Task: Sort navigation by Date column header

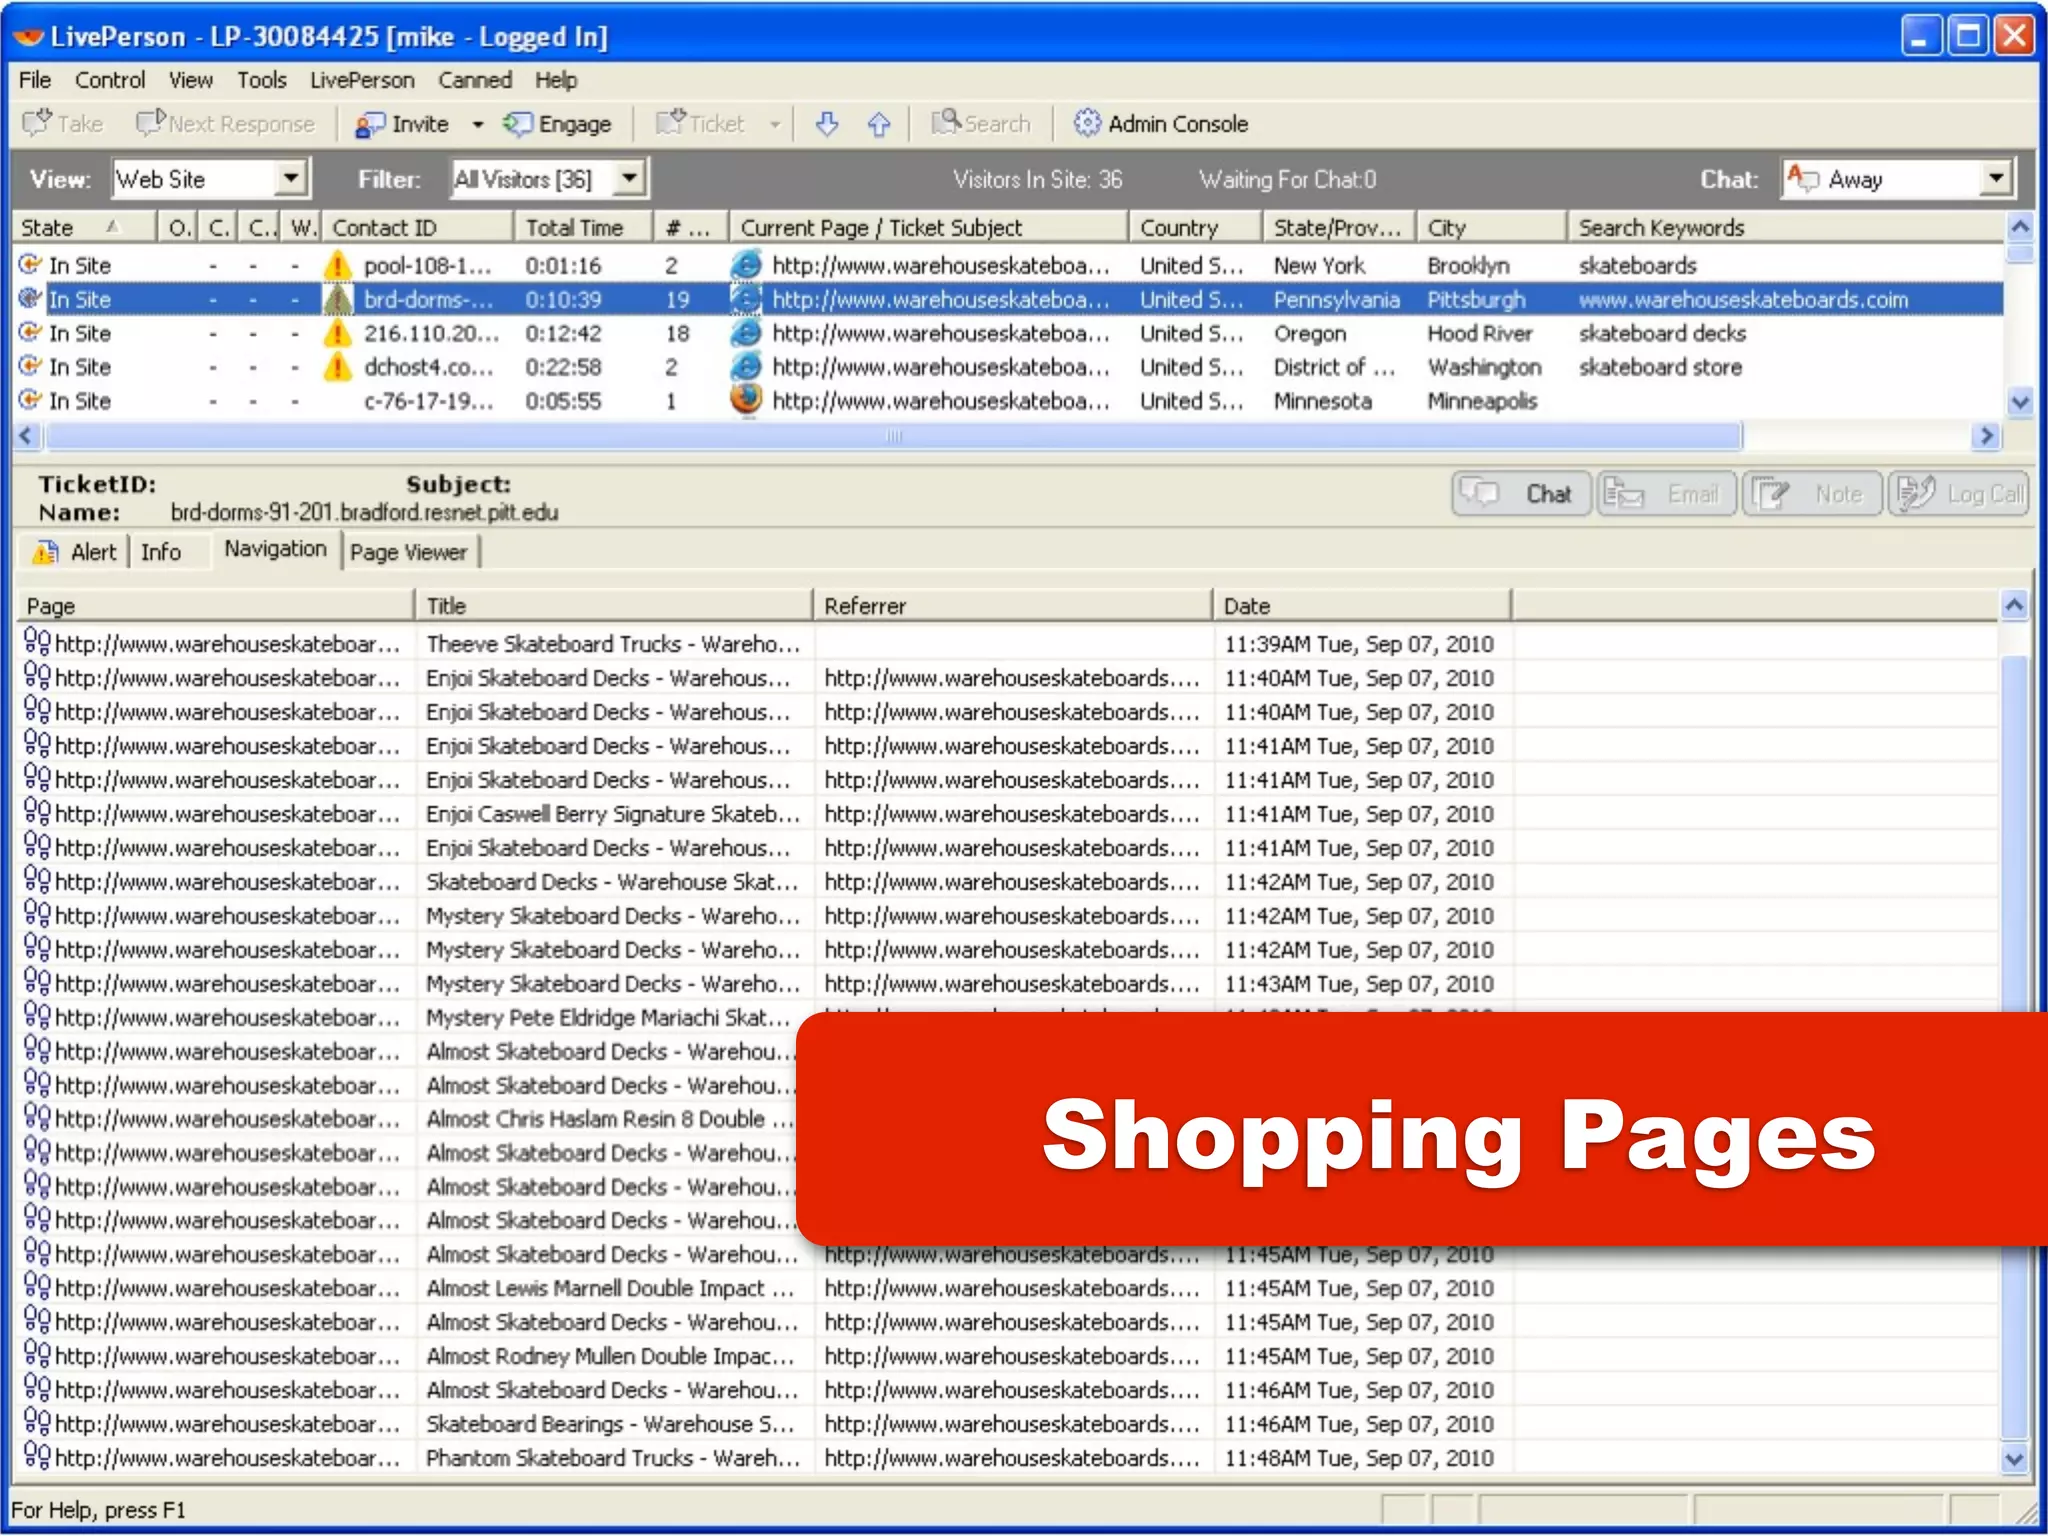Action: click(1361, 606)
